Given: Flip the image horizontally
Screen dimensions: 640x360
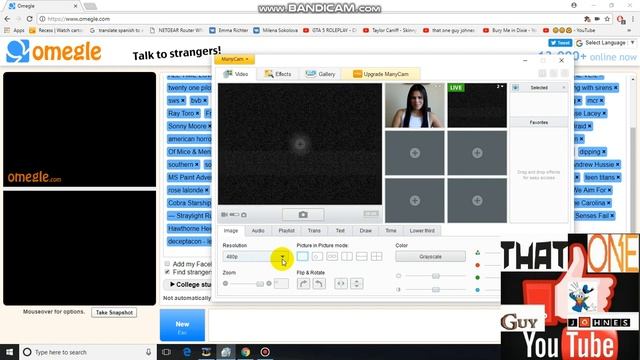Looking at the screenshot, I should (x=341, y=283).
